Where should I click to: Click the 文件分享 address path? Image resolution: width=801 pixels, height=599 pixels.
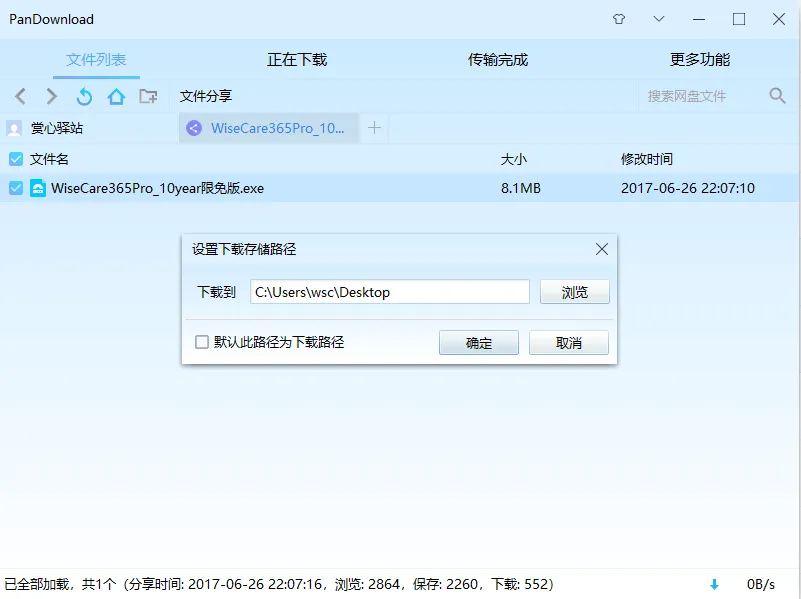click(x=206, y=96)
